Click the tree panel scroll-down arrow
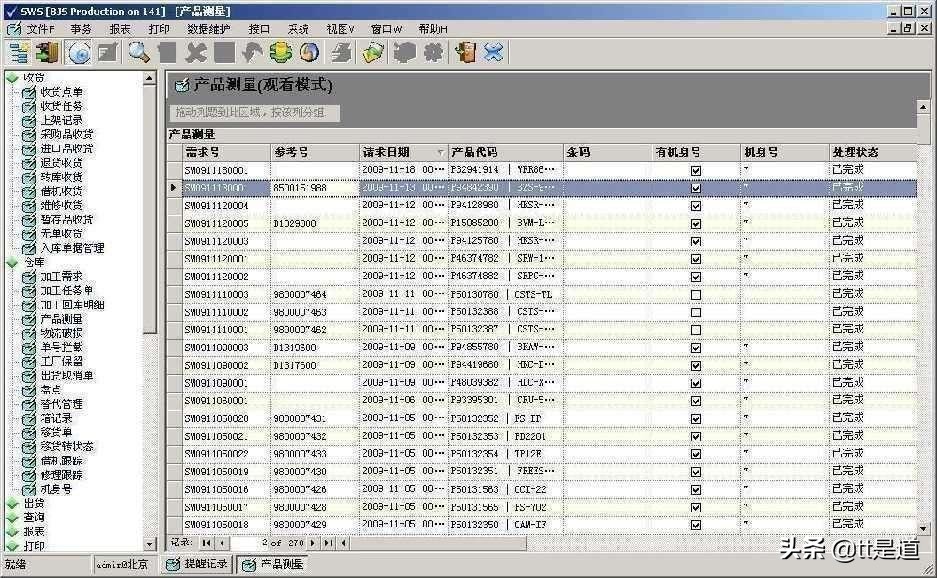Viewport: 937px width, 578px height. pyautogui.click(x=149, y=543)
